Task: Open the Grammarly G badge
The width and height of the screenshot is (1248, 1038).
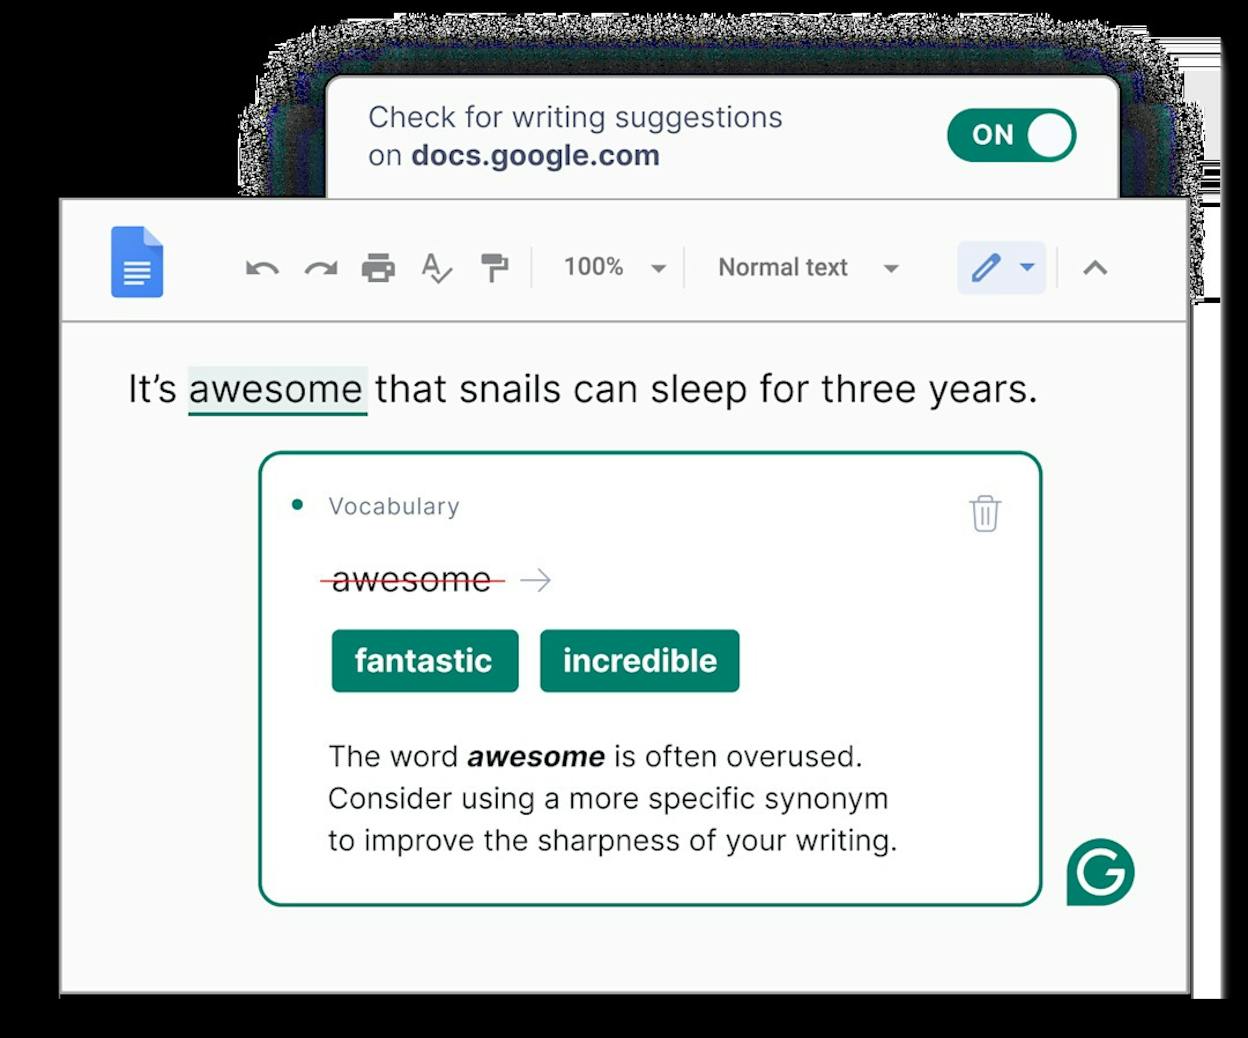Action: pos(1100,872)
